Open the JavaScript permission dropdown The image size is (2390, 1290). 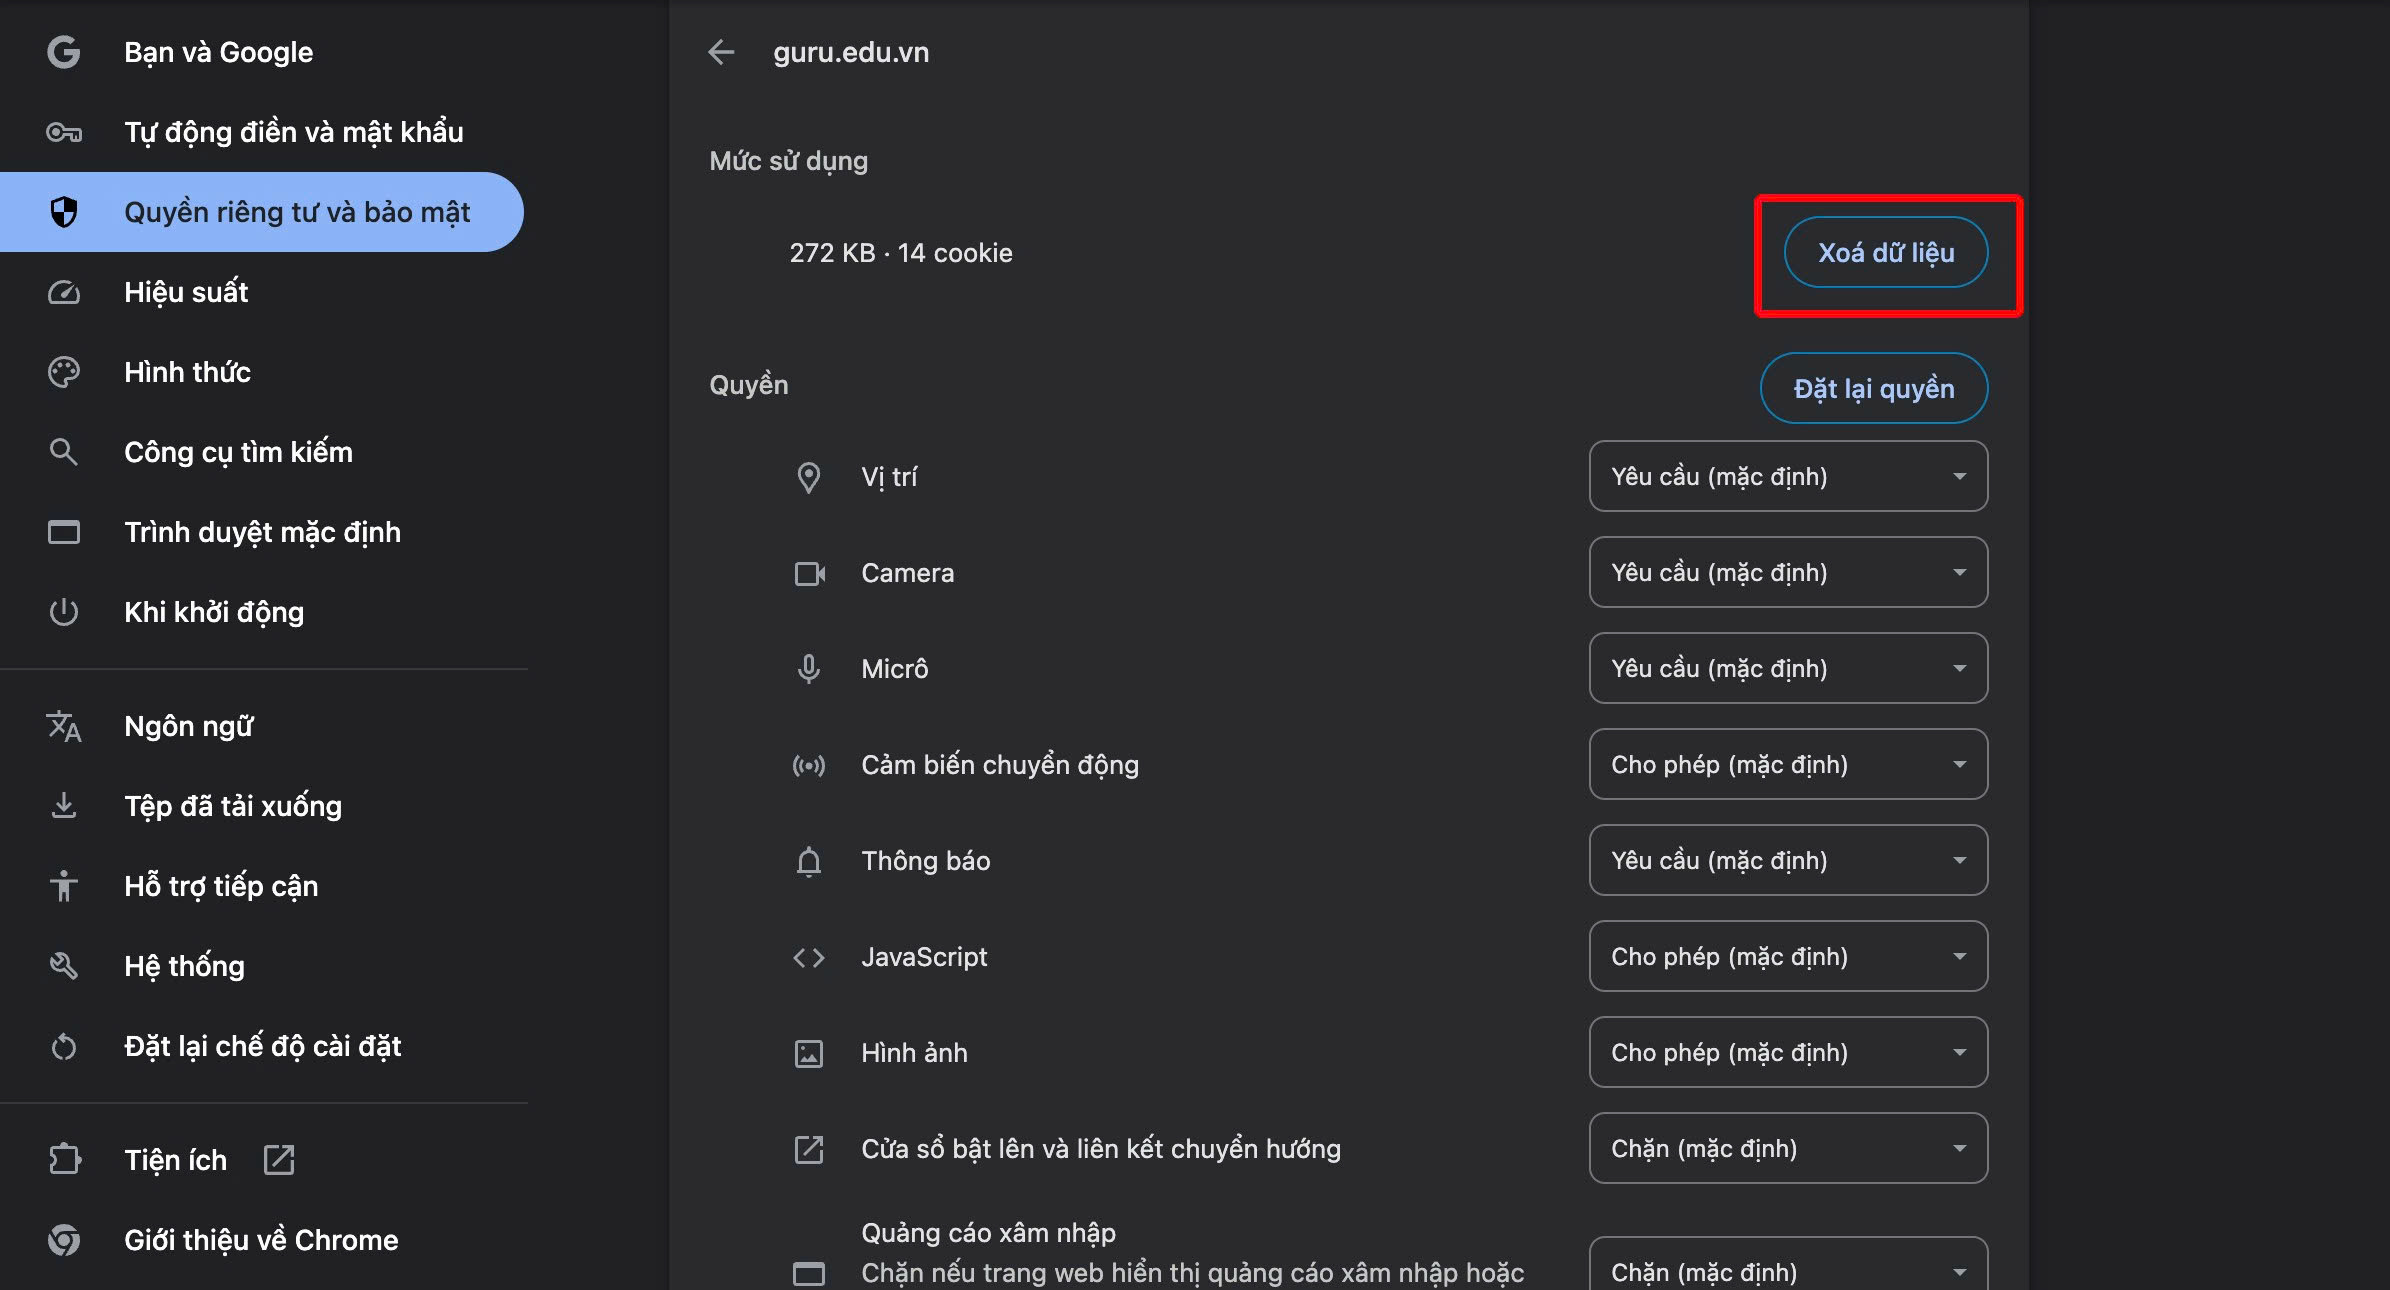[1788, 956]
